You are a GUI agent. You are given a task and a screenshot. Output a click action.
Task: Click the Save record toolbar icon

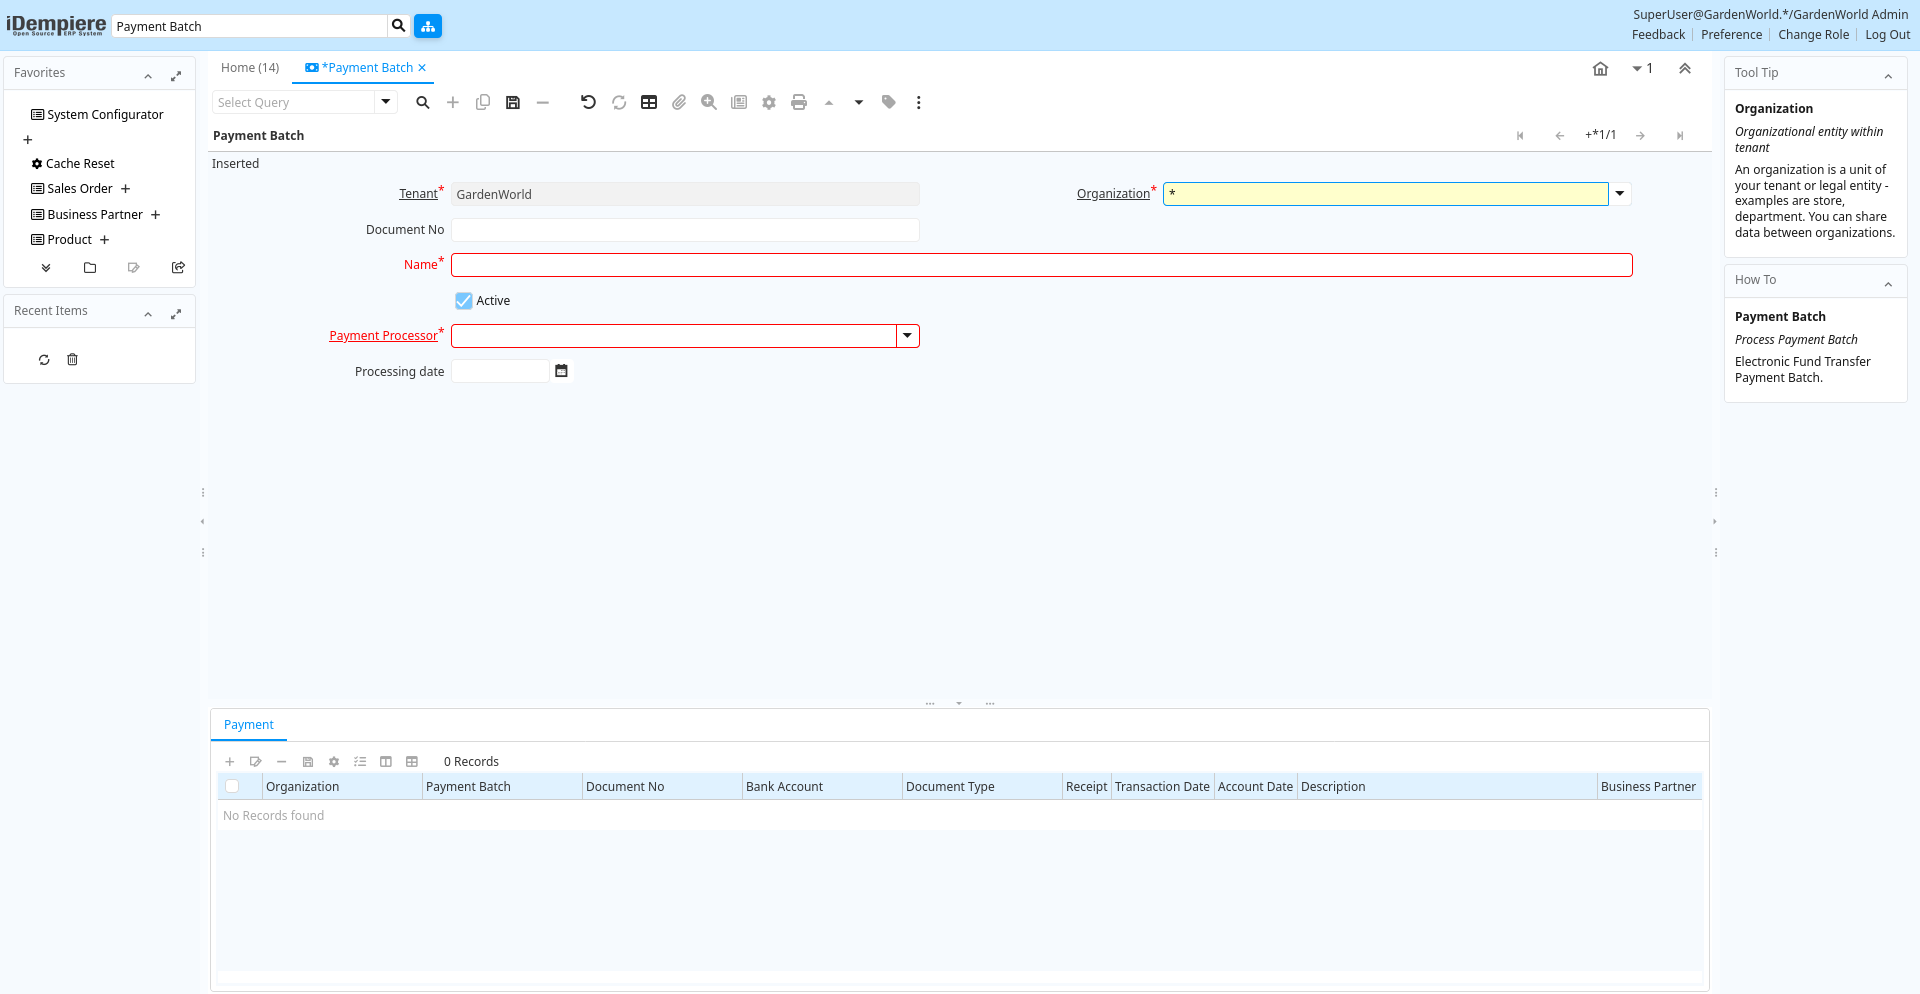coord(513,102)
